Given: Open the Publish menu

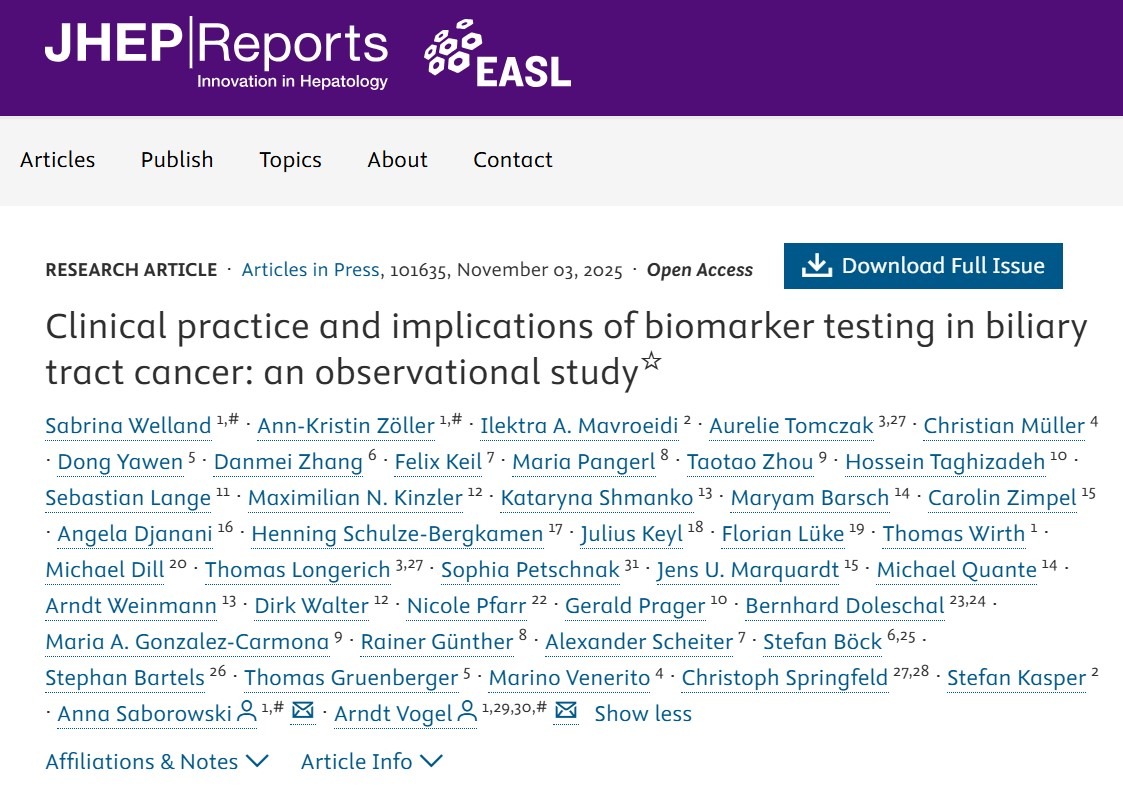Looking at the screenshot, I should (177, 160).
